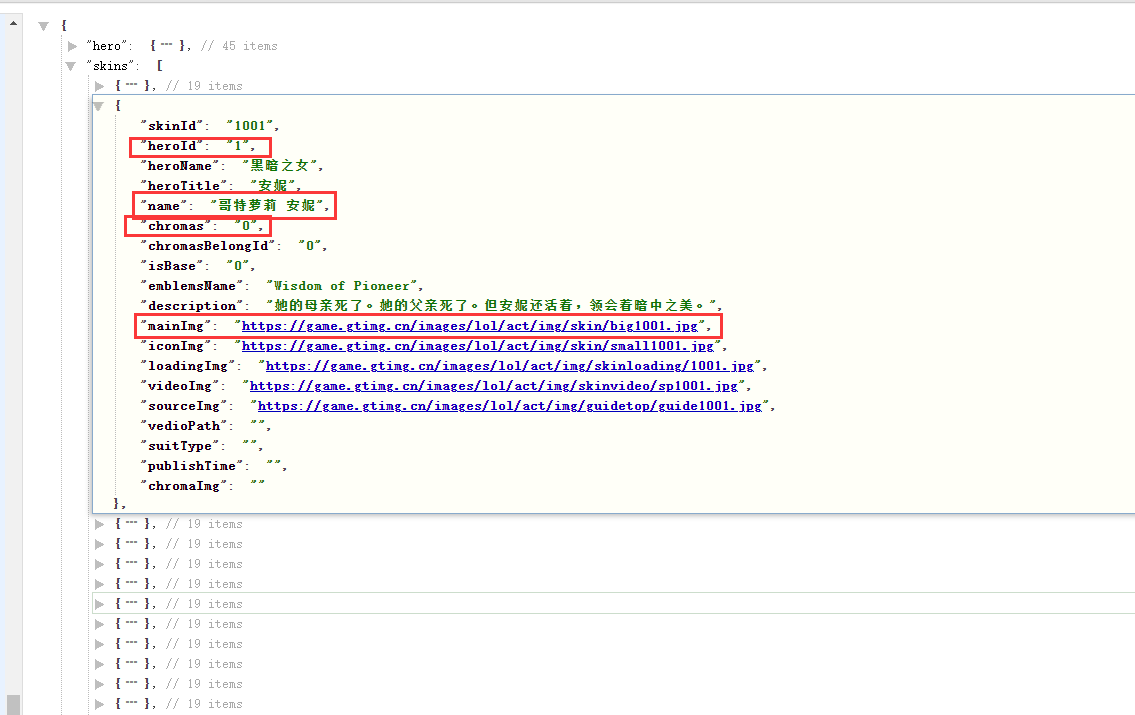Click the scrollbar up arrow
This screenshot has width=1135, height=715.
coord(13,23)
